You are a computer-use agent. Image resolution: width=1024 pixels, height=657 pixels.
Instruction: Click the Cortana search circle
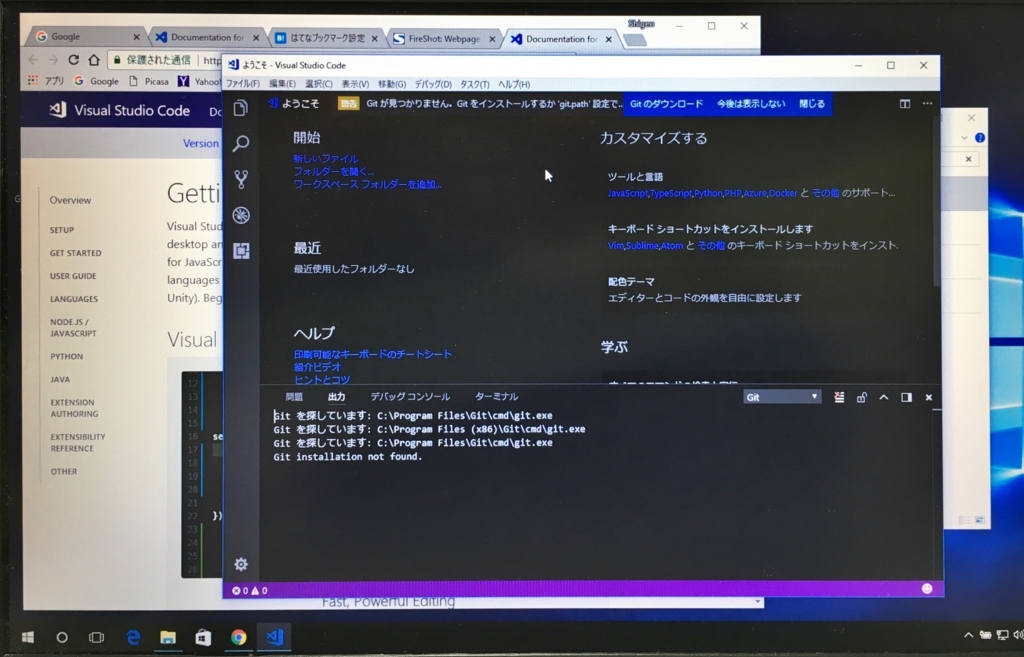(62, 637)
